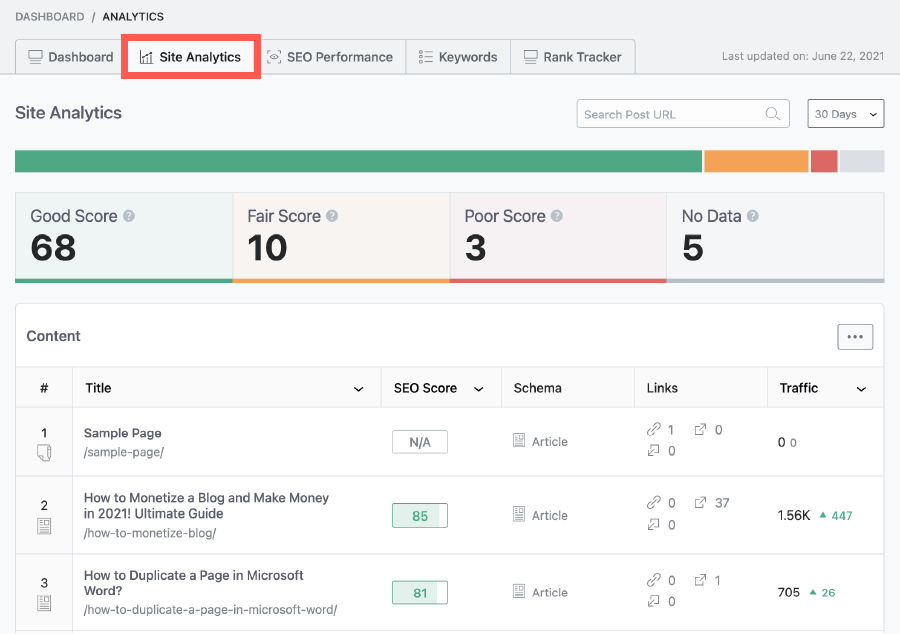Screen dimensions: 900x634
Task: Open the SEO Score column sort dropdown
Action: coord(478,388)
